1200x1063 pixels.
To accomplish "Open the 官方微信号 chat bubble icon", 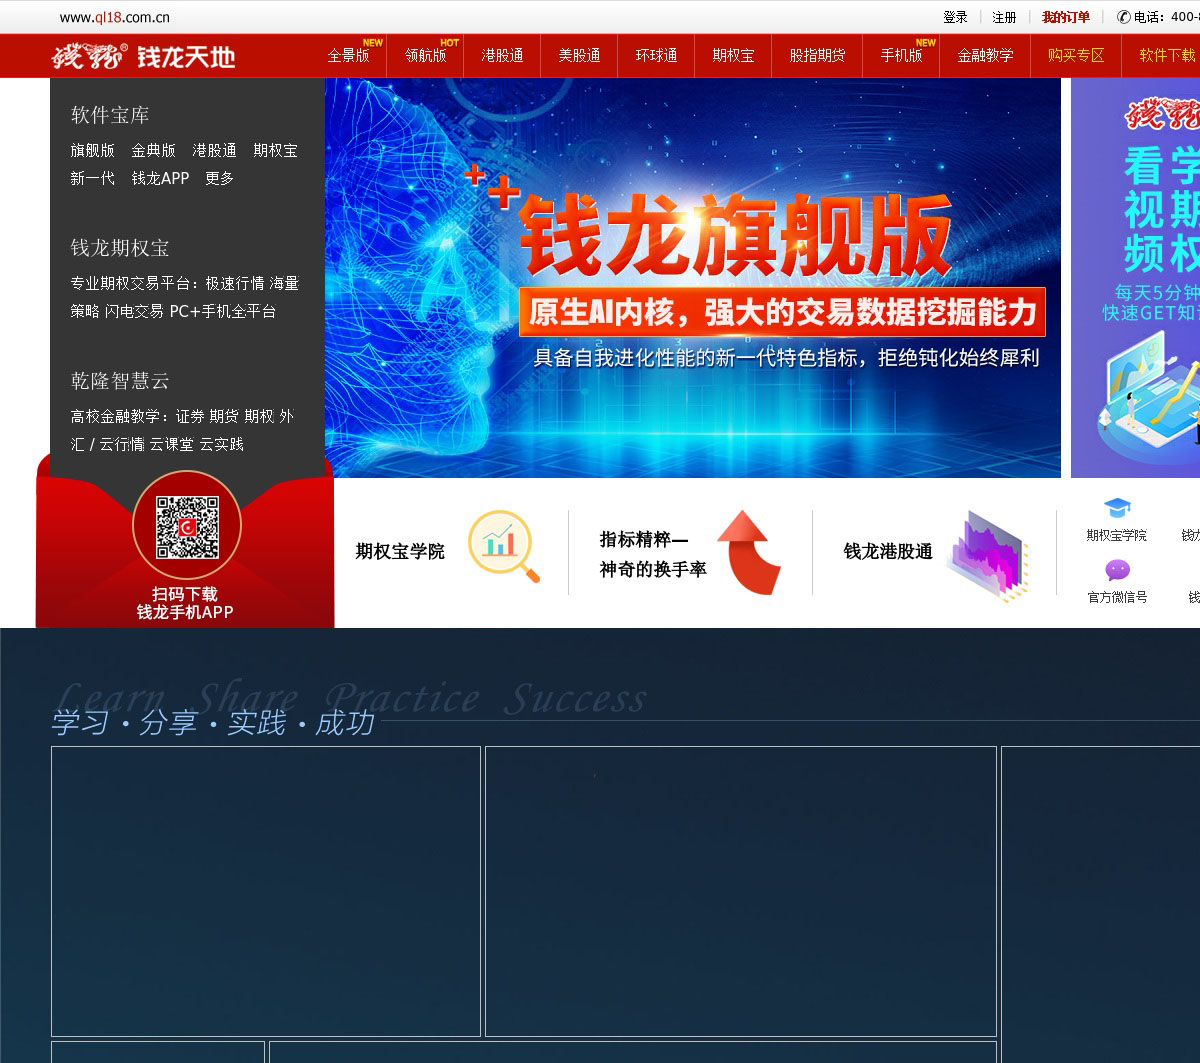I will [x=1117, y=571].
